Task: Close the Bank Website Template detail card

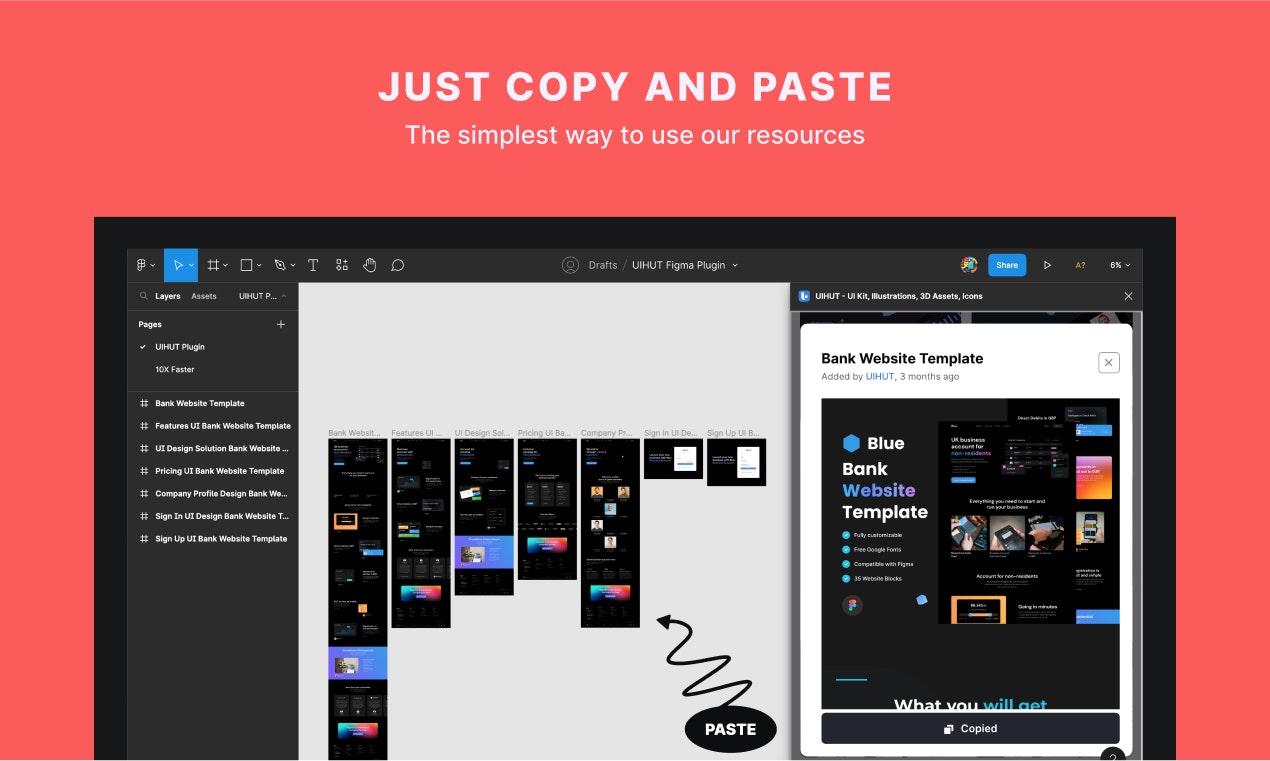Action: pyautogui.click(x=1108, y=363)
